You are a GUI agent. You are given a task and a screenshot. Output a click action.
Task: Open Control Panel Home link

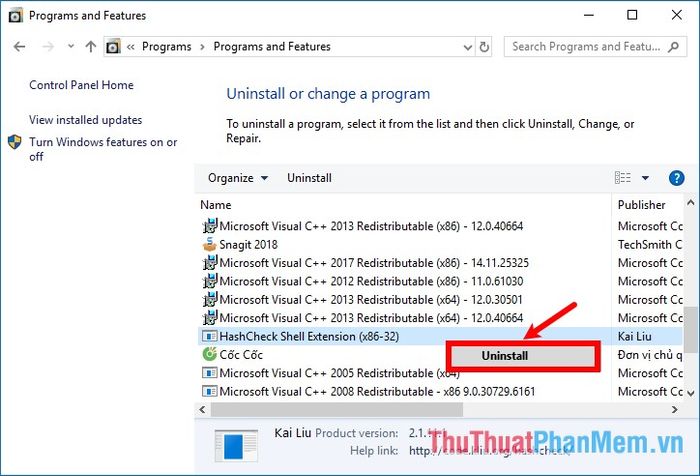[81, 85]
